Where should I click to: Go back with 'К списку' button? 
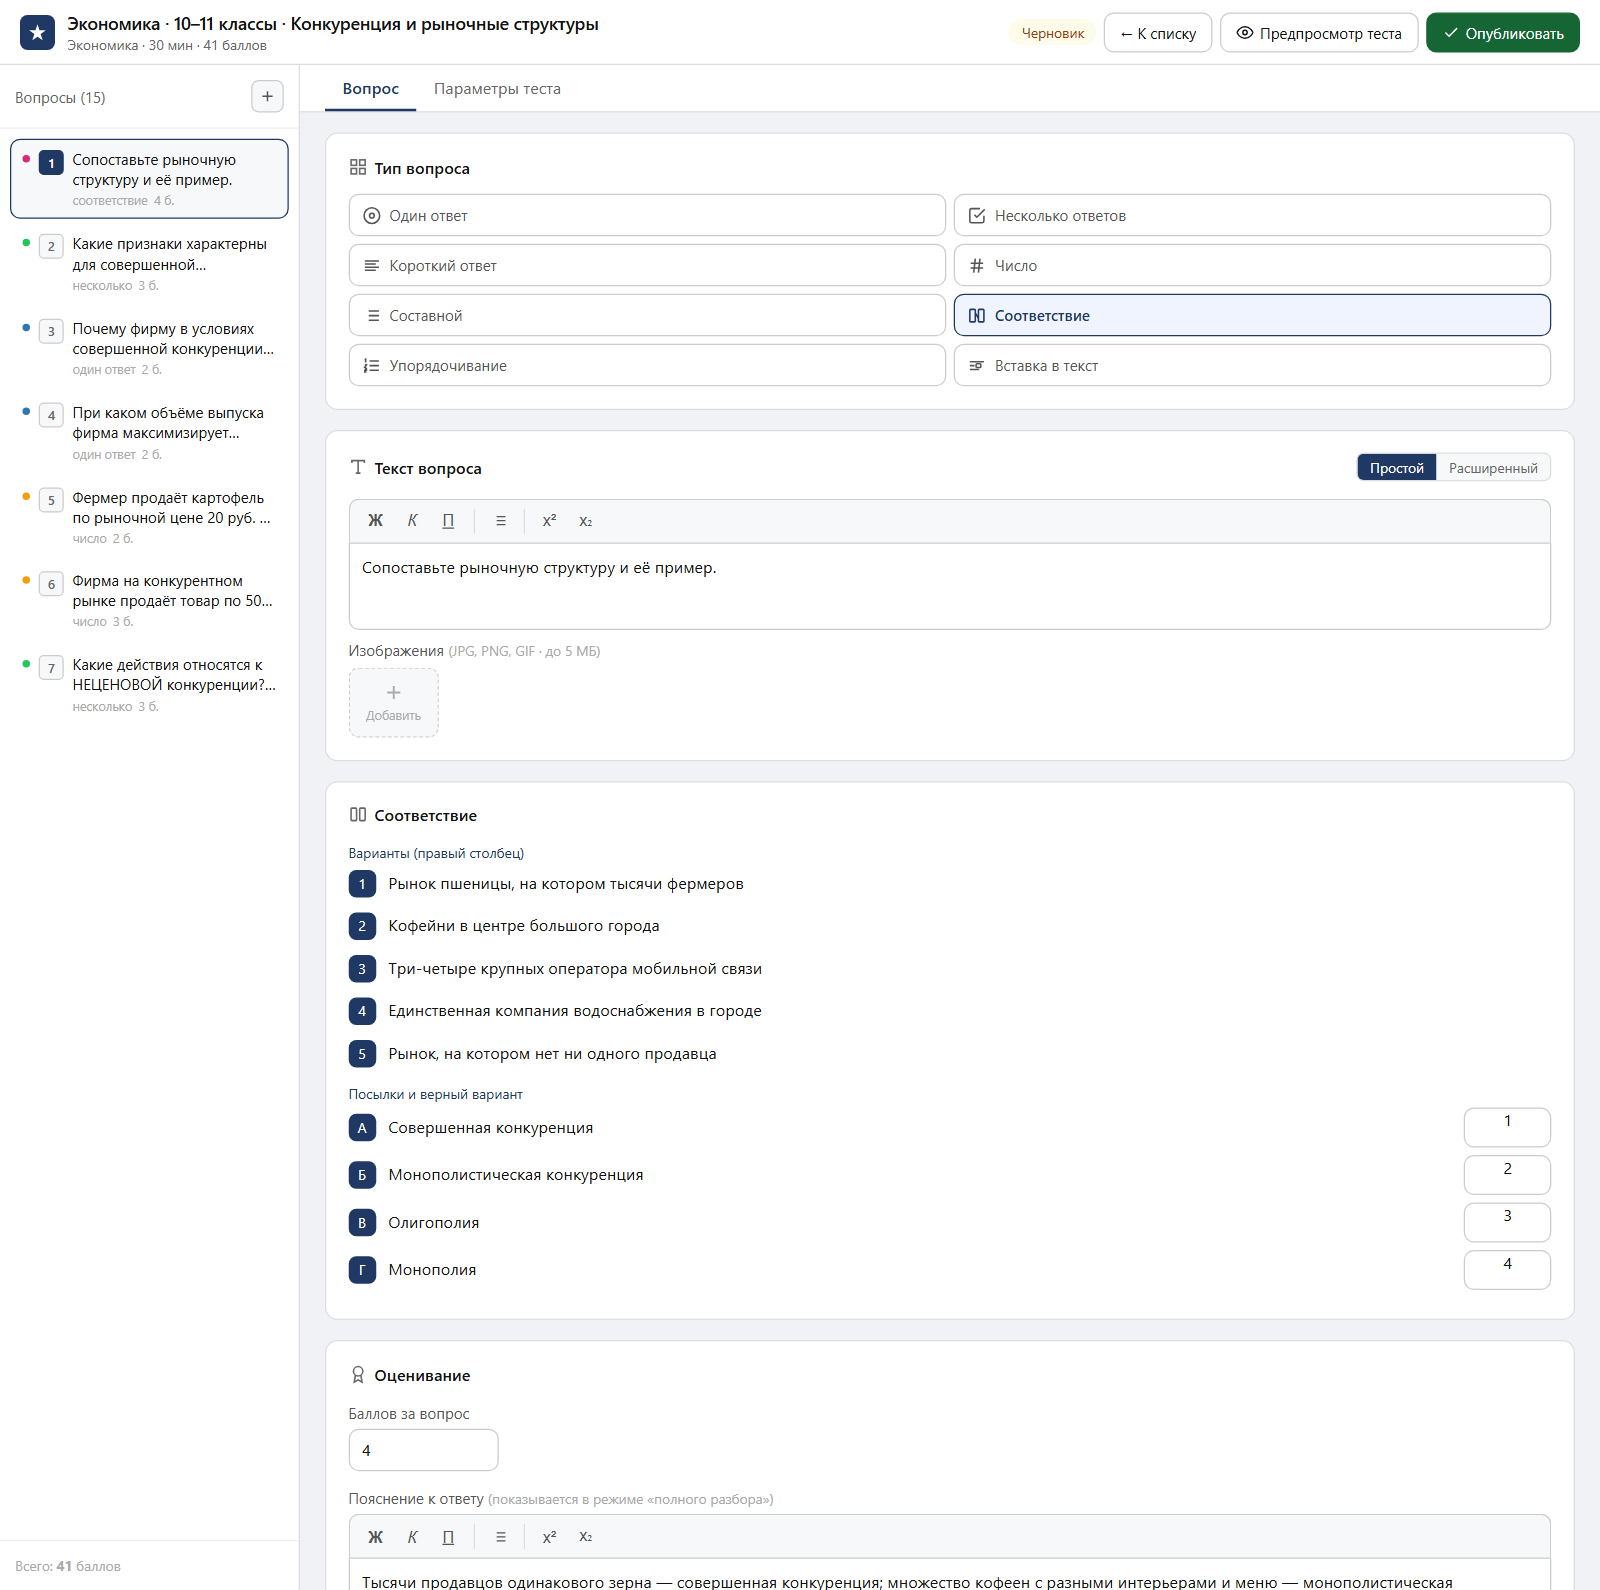pyautogui.click(x=1157, y=33)
